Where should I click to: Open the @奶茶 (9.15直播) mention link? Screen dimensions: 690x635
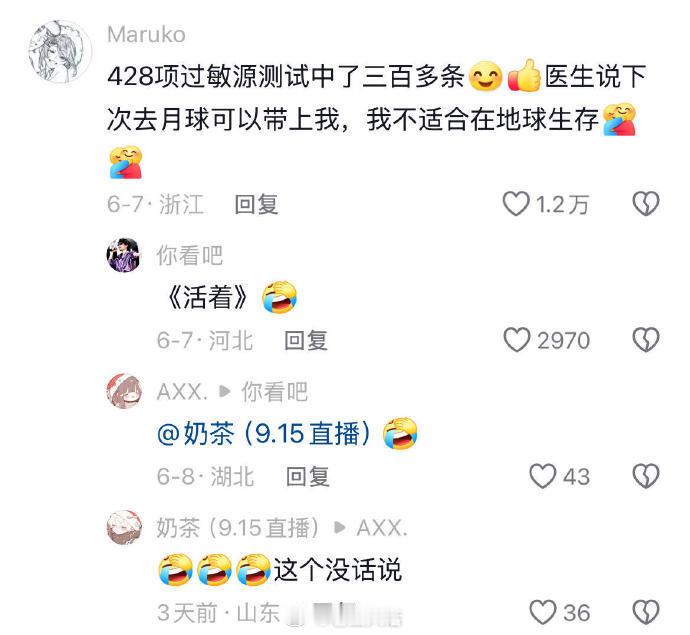(x=264, y=433)
